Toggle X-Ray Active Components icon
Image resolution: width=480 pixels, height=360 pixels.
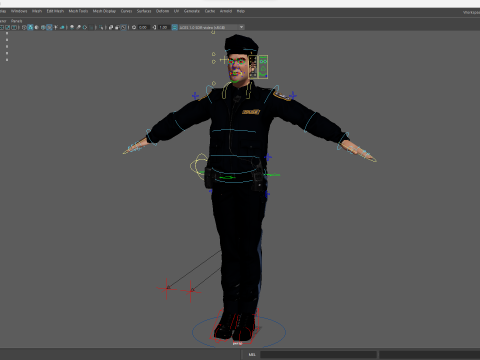tap(117, 27)
